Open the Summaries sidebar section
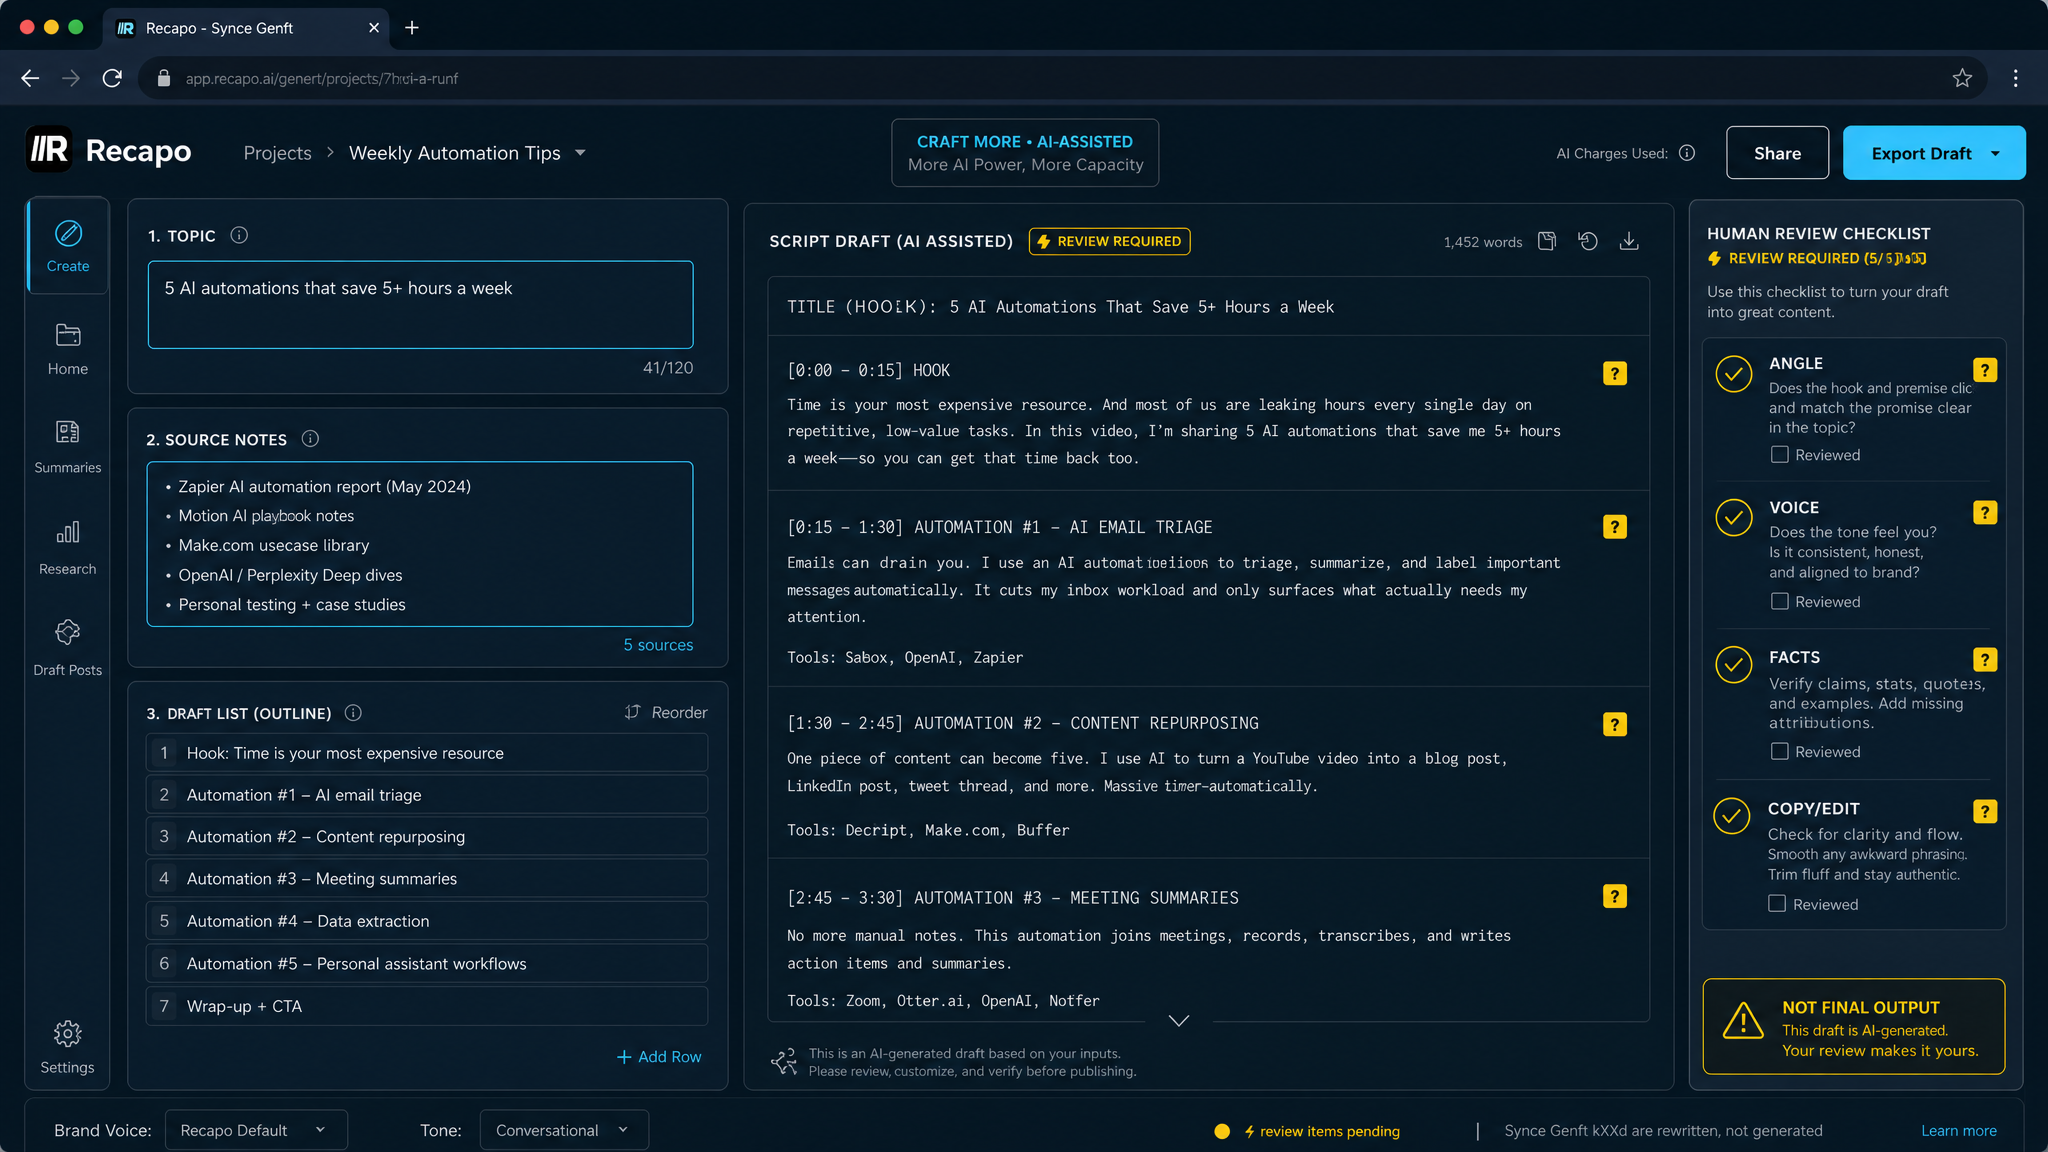The image size is (2048, 1152). (x=67, y=446)
